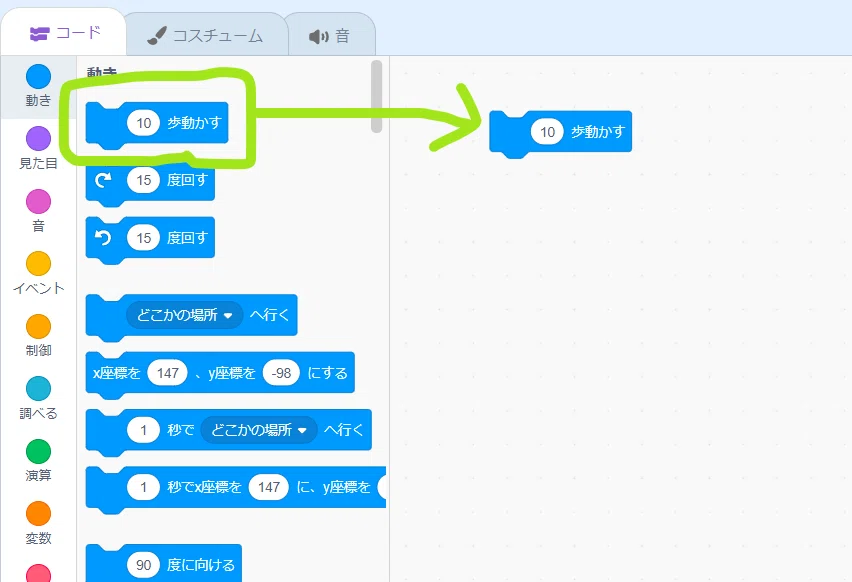Click the 10 value in palette 歩動かす block
Viewport: 852px width, 582px height.
tap(143, 123)
